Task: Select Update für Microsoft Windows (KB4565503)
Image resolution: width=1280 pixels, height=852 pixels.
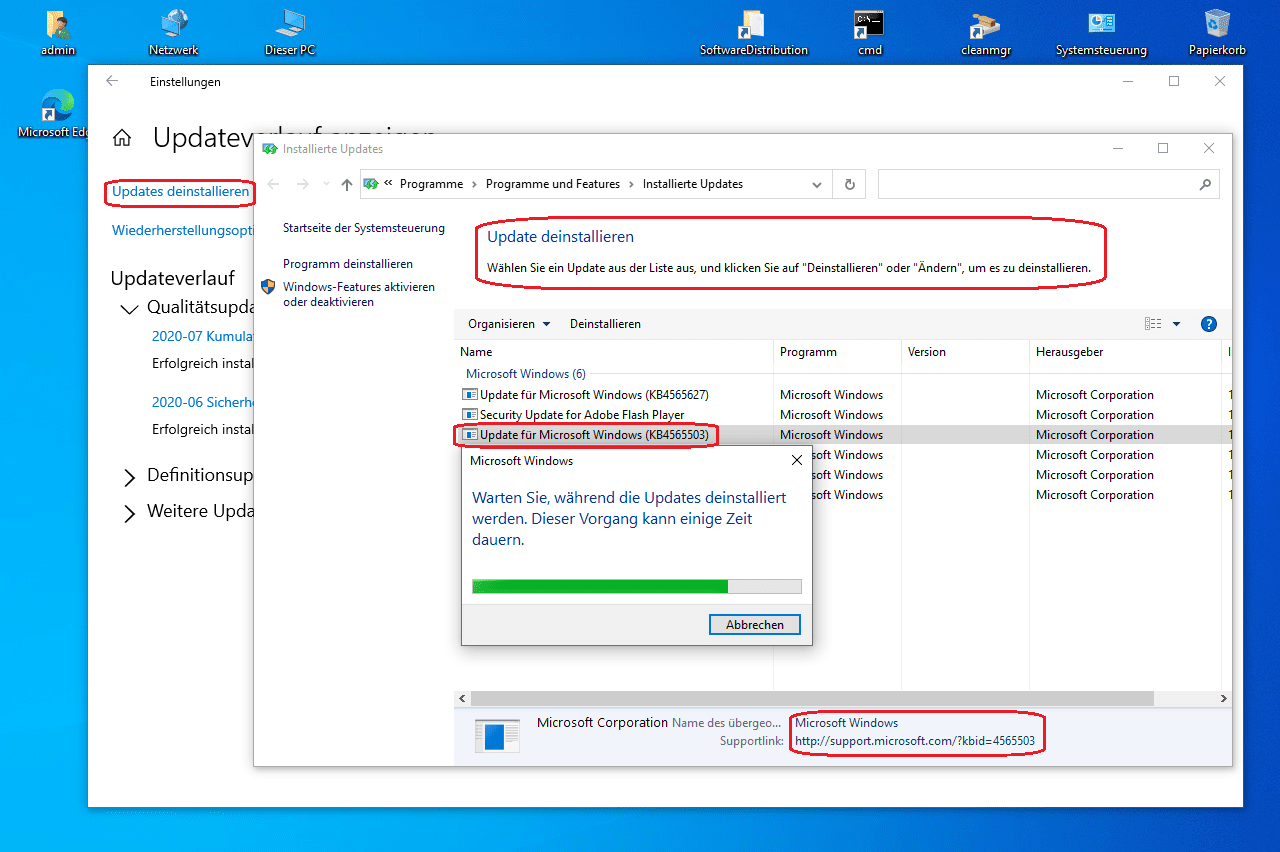Action: pyautogui.click(x=594, y=435)
